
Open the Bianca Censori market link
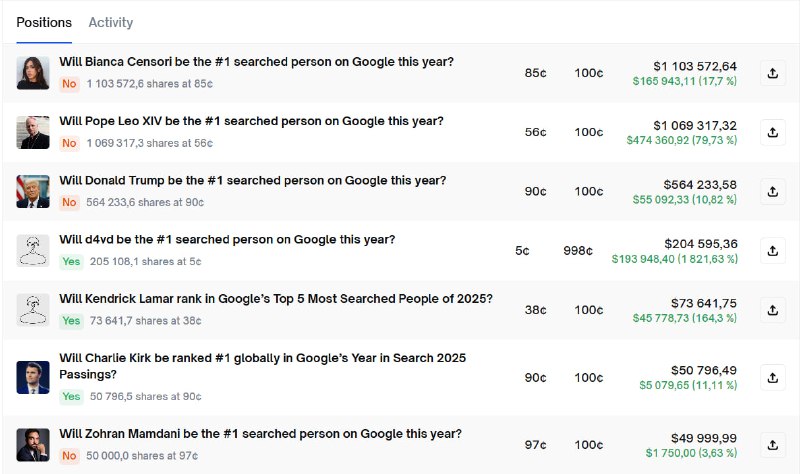tap(256, 62)
